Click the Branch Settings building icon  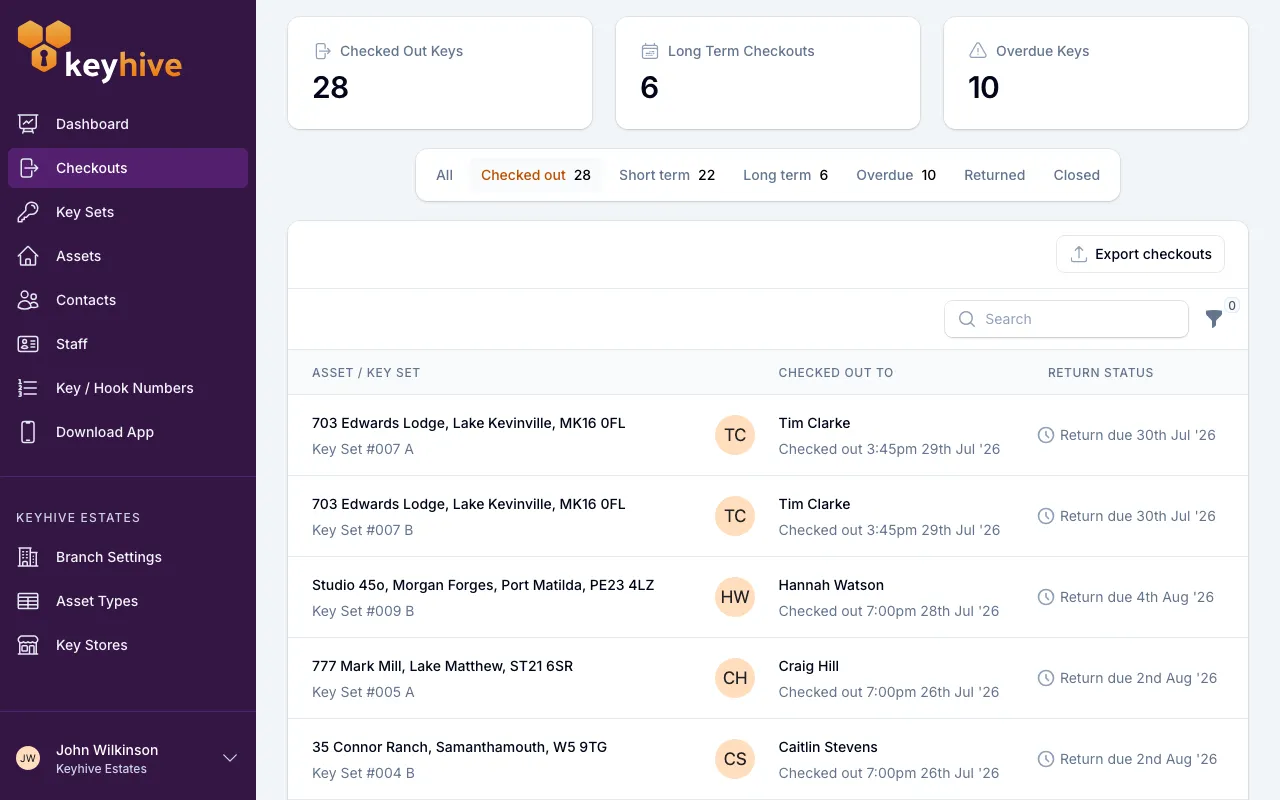point(28,557)
